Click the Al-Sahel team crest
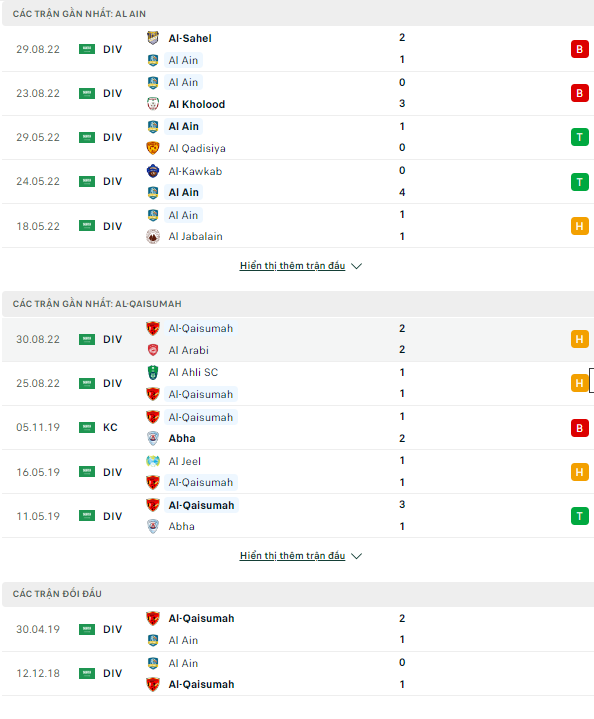The width and height of the screenshot is (594, 719). 153,38
